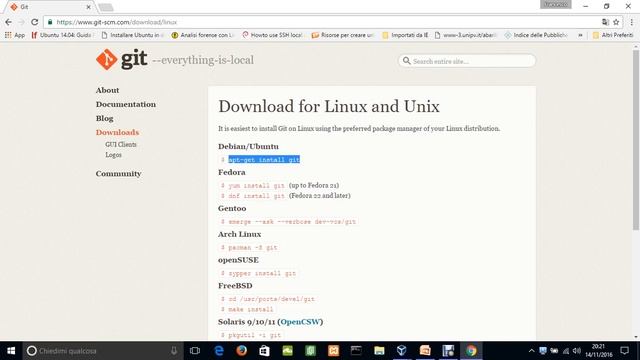
Task: Click the highlighted apt-get install git command
Action: pos(264,160)
